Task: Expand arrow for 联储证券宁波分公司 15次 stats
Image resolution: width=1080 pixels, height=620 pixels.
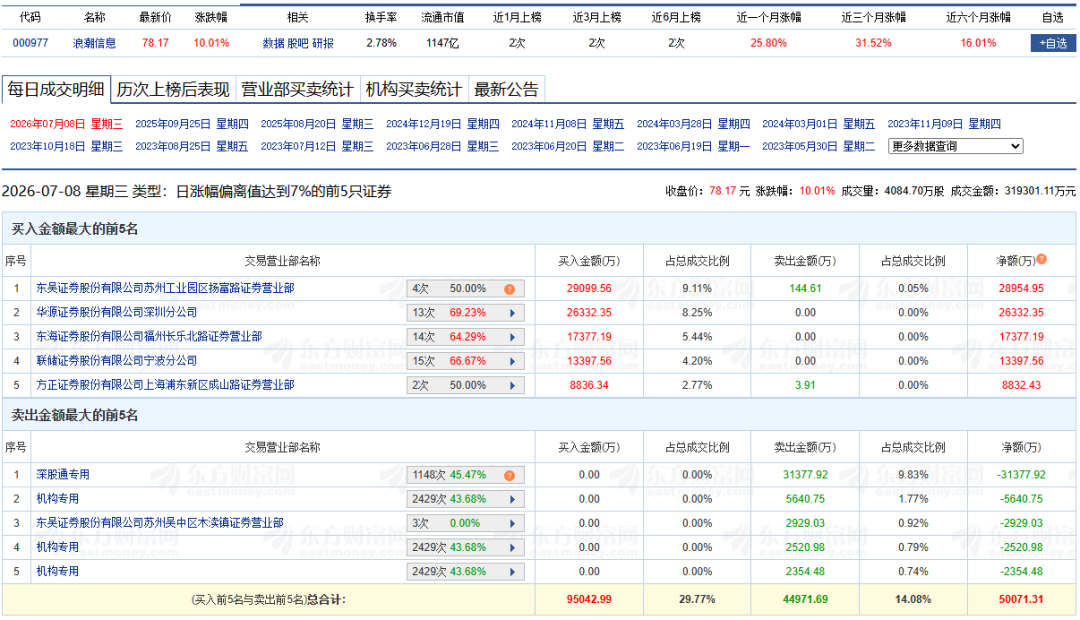Action: pyautogui.click(x=512, y=362)
